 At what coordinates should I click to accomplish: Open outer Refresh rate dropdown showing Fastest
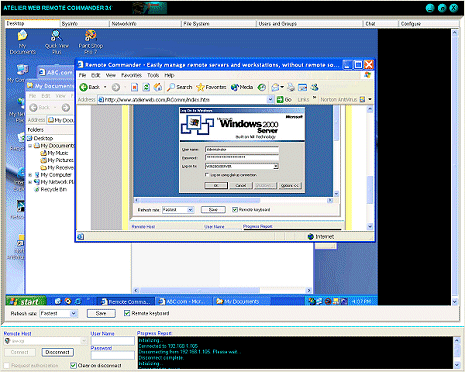click(74, 313)
